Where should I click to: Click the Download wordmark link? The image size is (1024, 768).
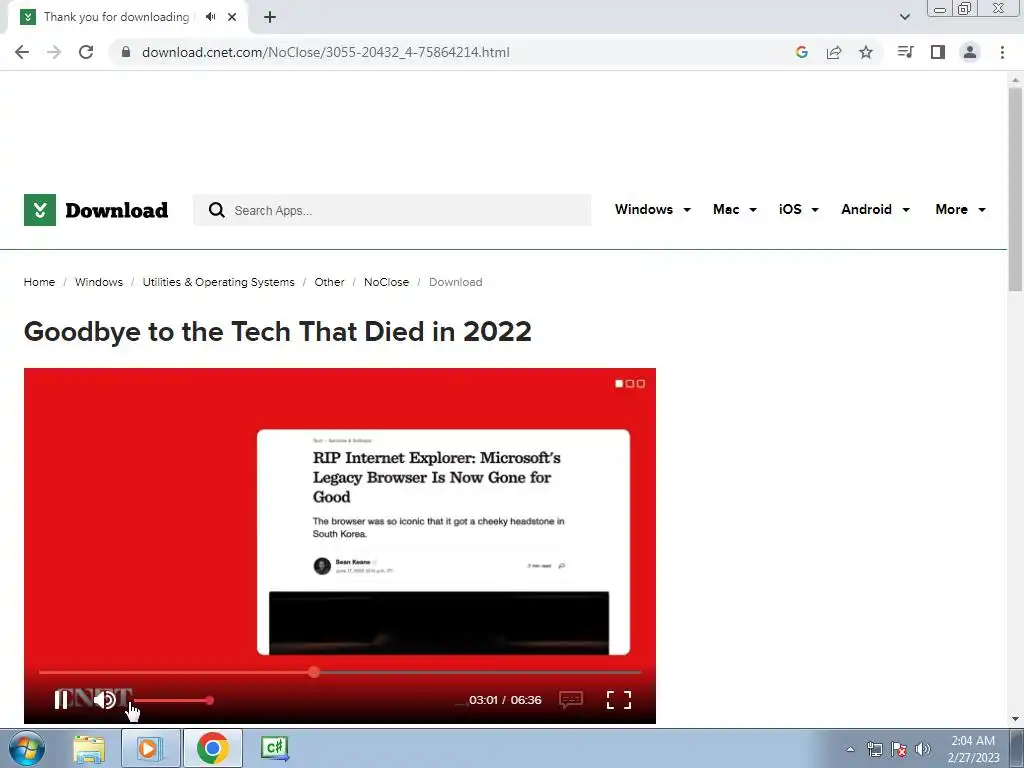click(116, 210)
